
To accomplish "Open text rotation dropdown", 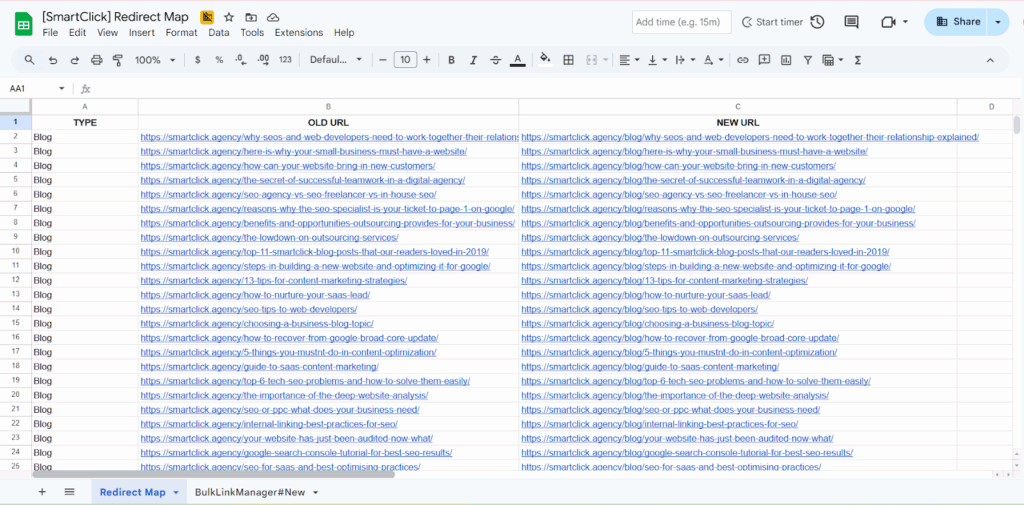I will [713, 60].
